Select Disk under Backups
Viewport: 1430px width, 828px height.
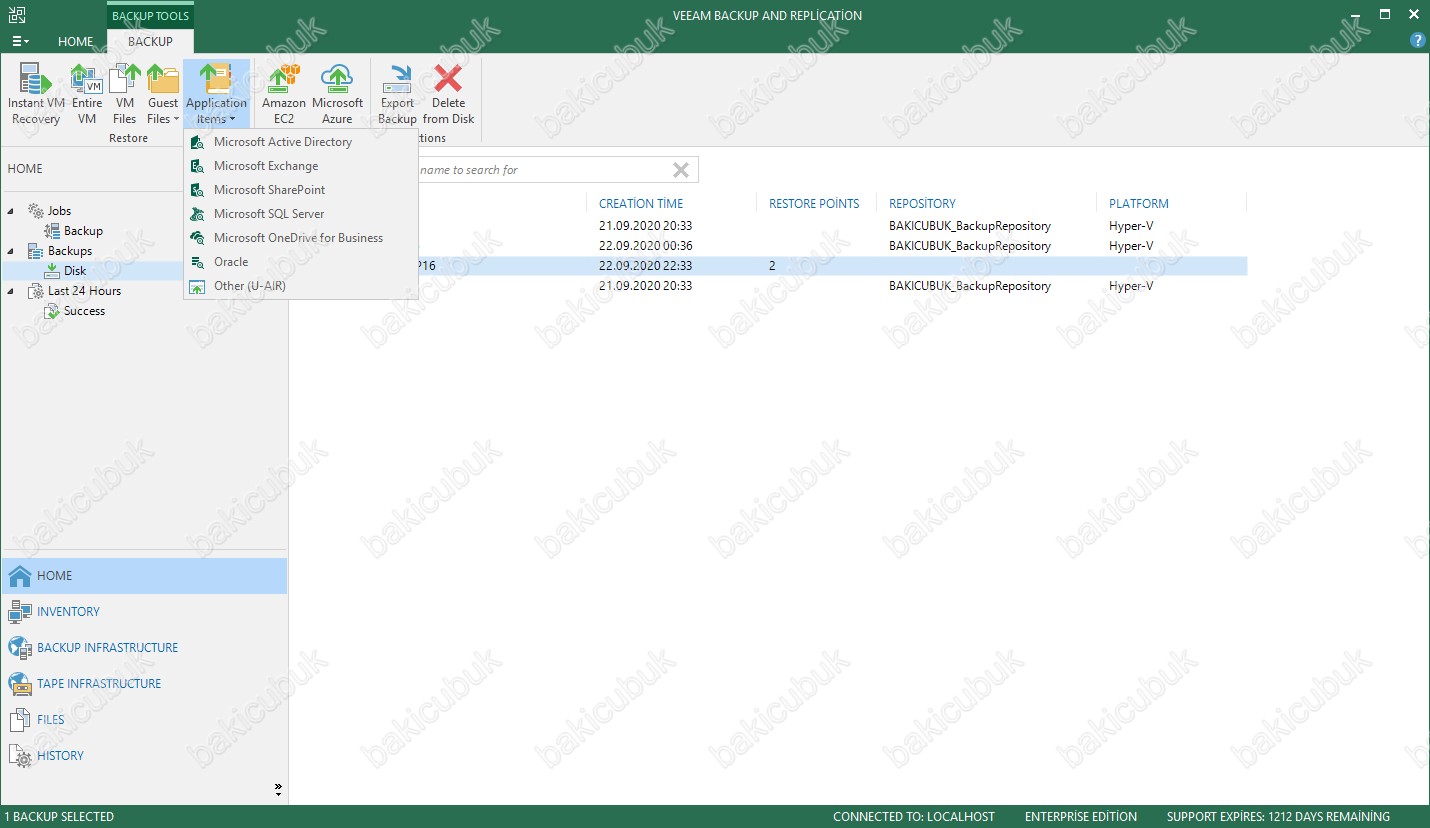tap(75, 271)
